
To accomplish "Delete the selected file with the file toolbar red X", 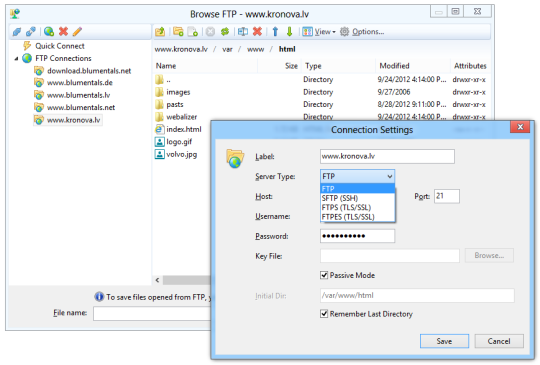I will [257, 32].
